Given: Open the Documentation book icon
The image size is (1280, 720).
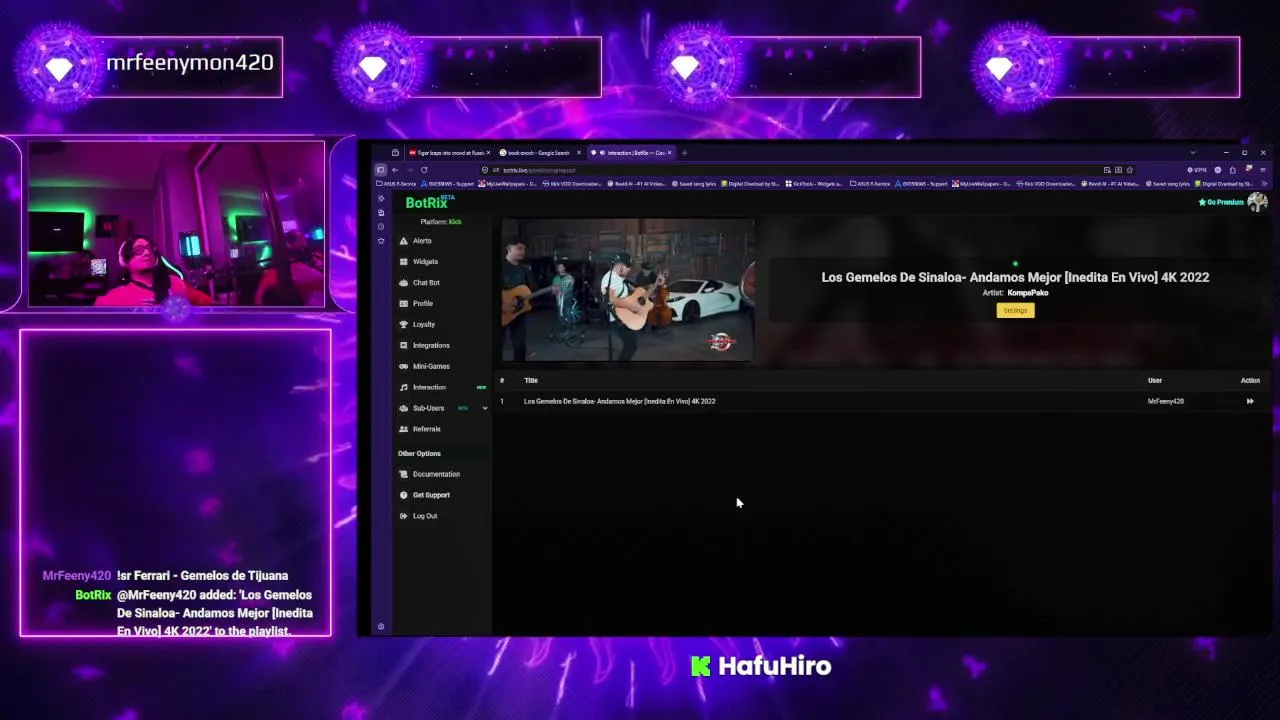Looking at the screenshot, I should click(x=403, y=475).
